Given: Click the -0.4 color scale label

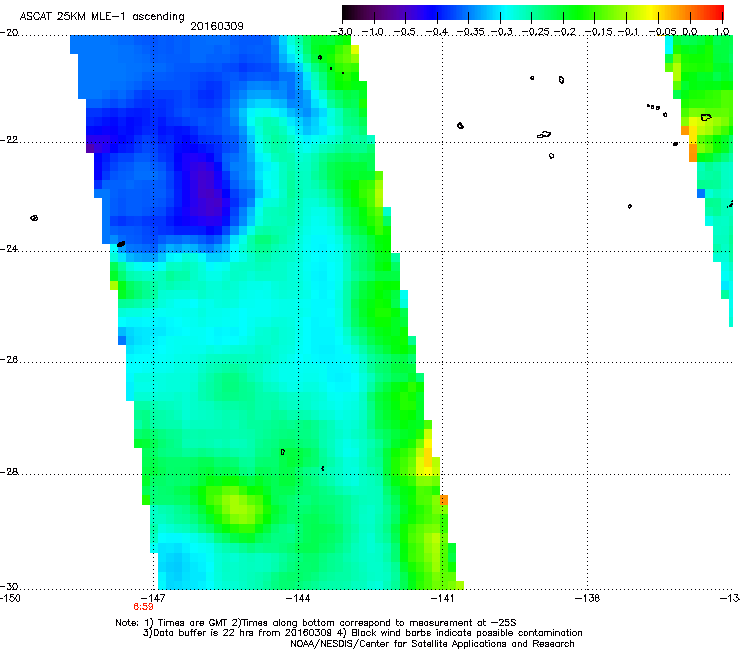Looking at the screenshot, I should [437, 32].
